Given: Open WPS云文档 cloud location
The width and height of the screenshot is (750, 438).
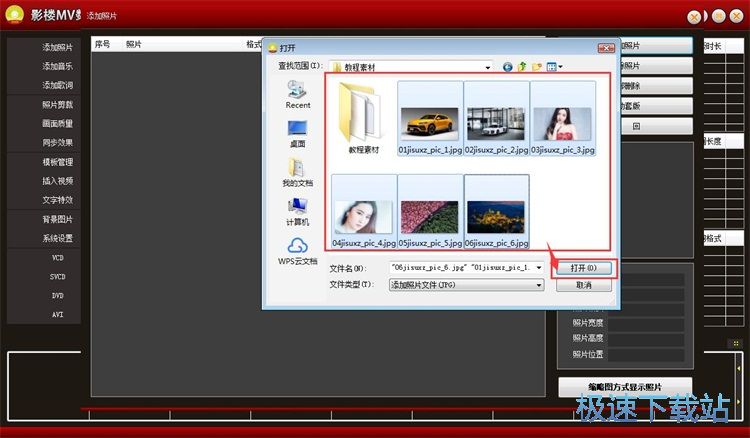Looking at the screenshot, I should [x=298, y=250].
